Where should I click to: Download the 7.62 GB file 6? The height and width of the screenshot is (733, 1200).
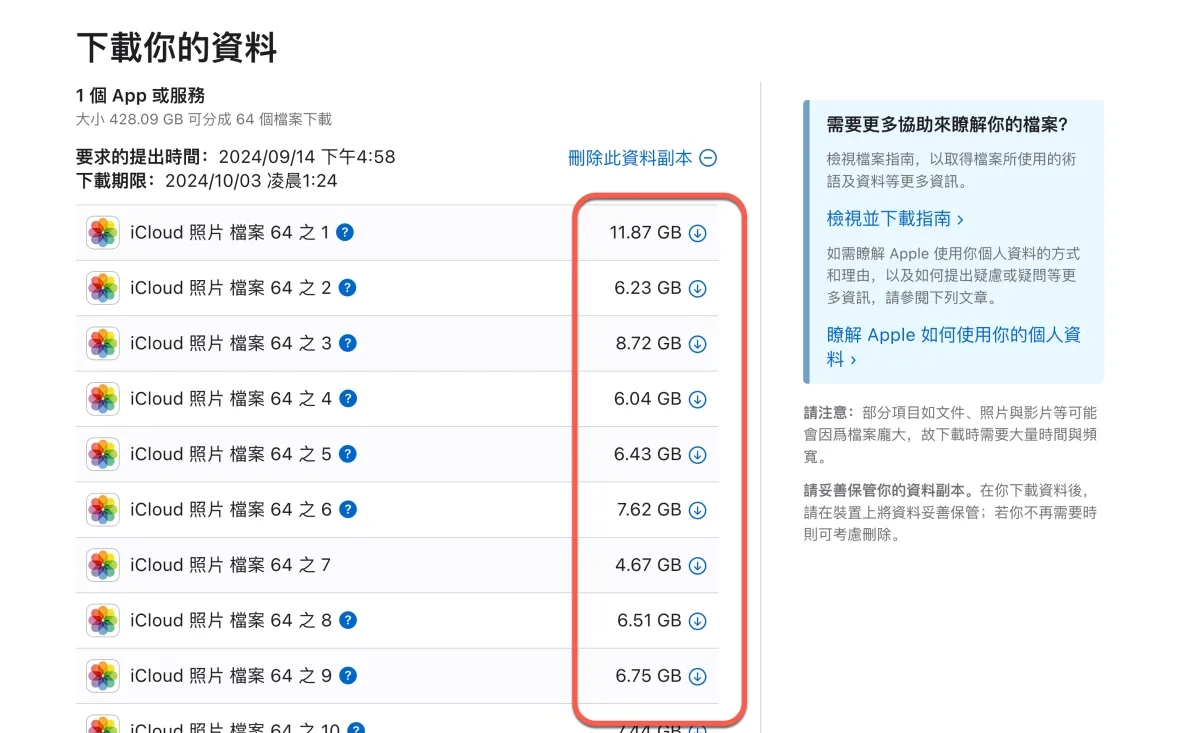[x=698, y=511]
